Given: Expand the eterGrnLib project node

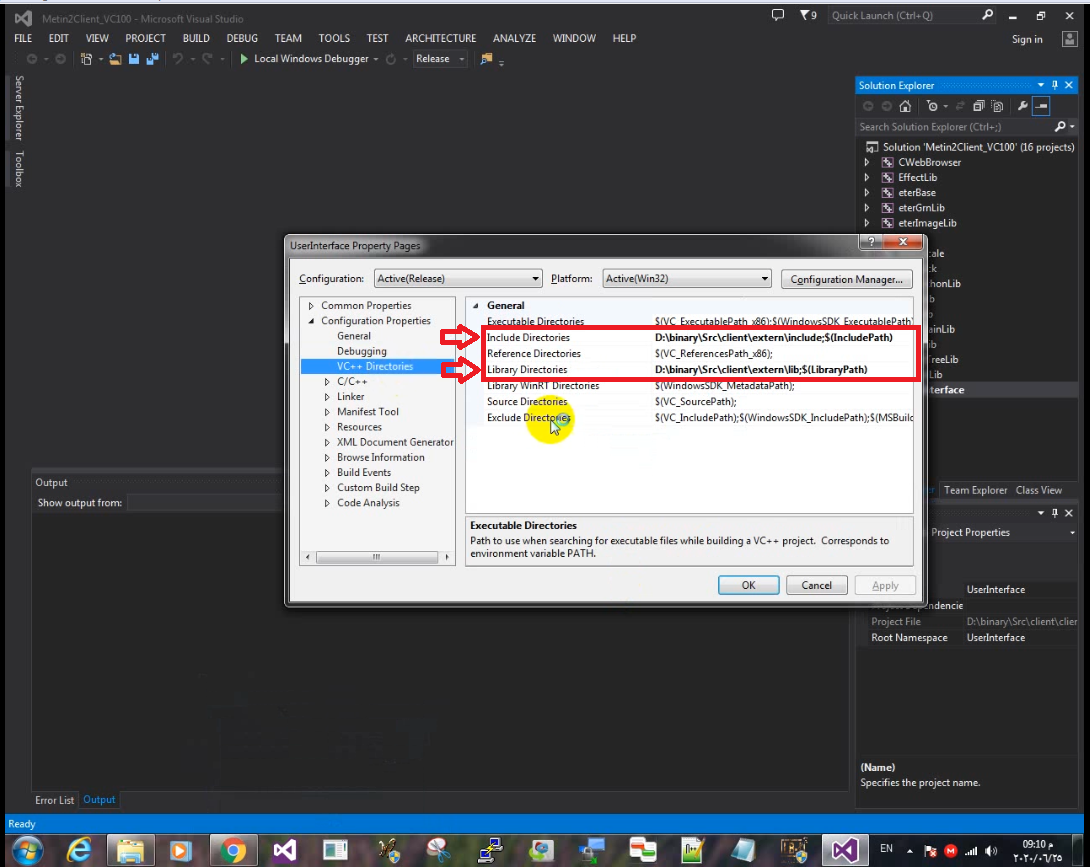Looking at the screenshot, I should tap(867, 208).
